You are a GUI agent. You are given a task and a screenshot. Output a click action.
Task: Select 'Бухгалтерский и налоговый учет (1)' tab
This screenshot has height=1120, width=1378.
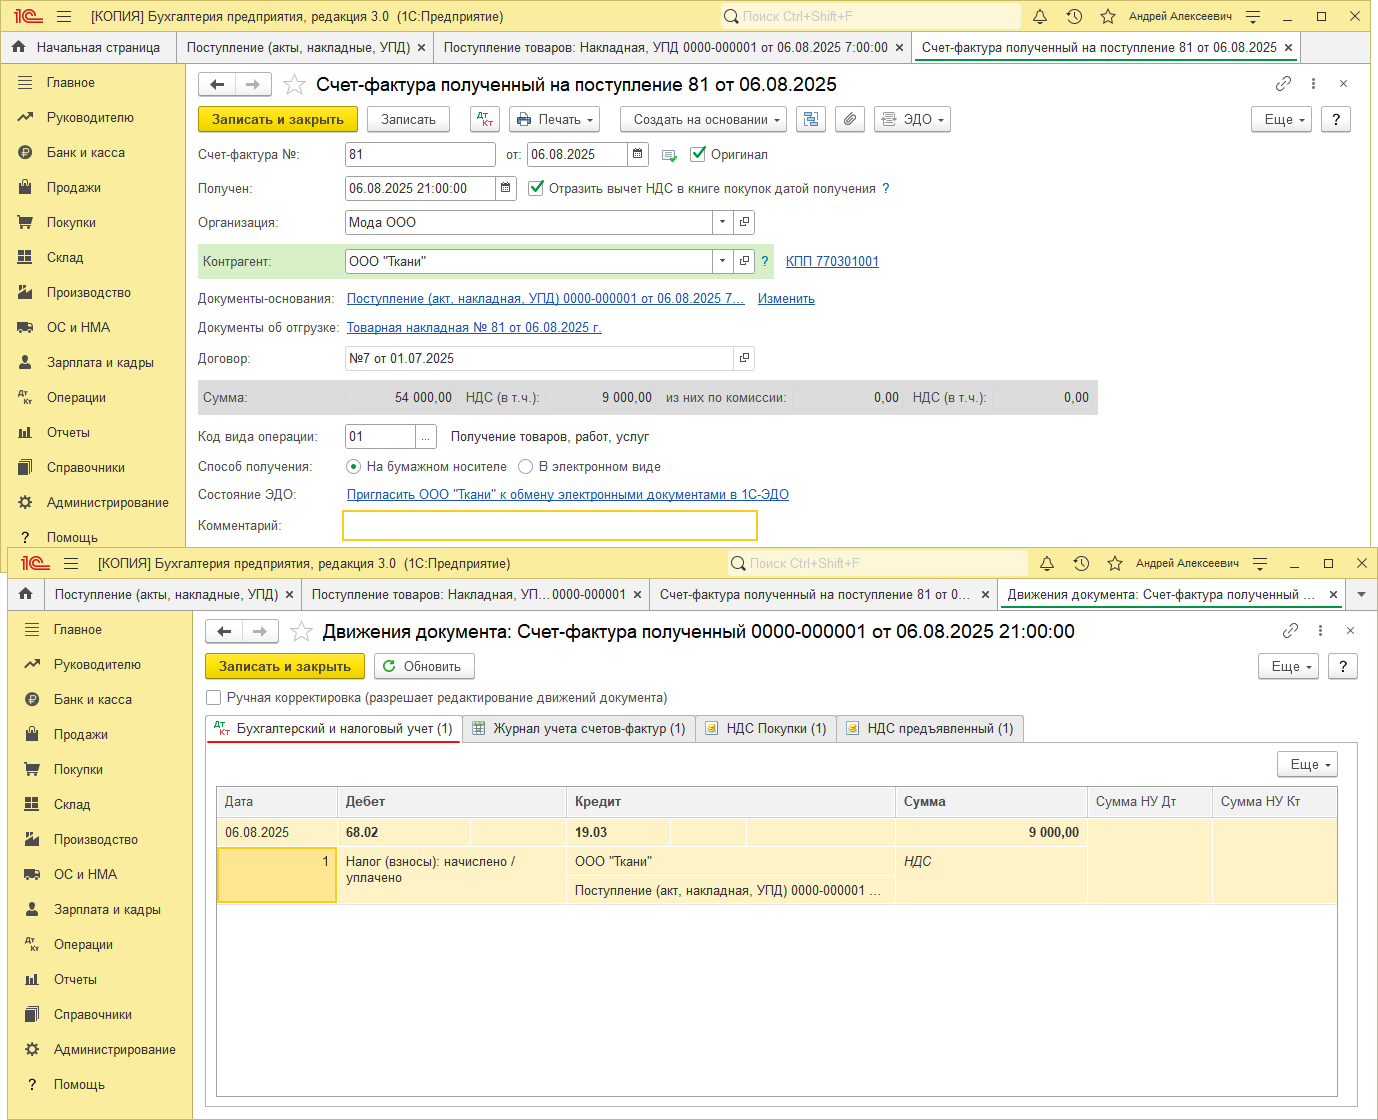(334, 728)
